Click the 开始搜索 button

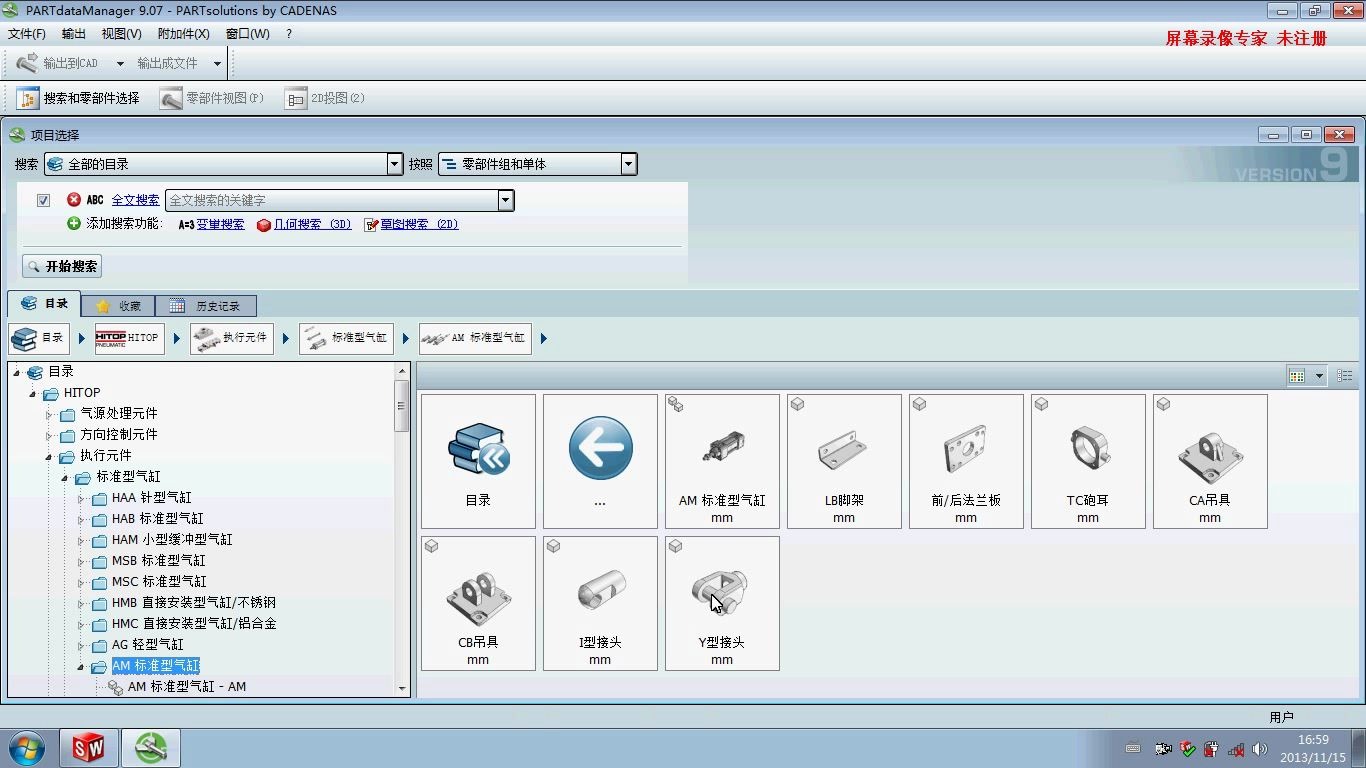pos(61,266)
